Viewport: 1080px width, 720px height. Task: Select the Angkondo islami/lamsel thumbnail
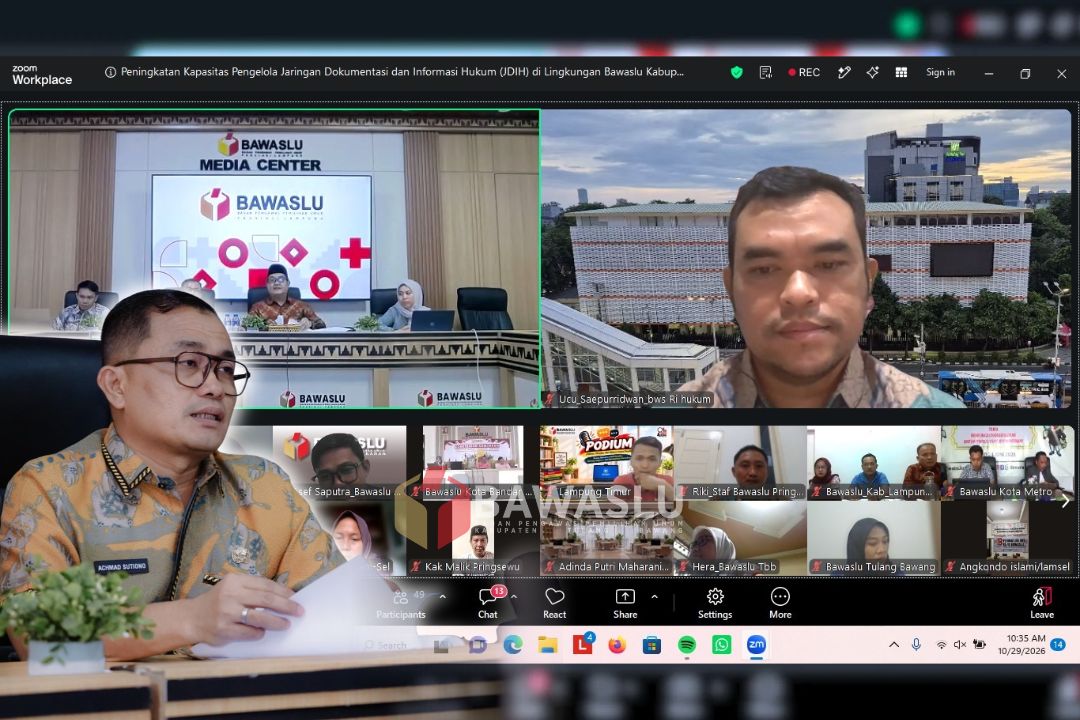point(1007,537)
